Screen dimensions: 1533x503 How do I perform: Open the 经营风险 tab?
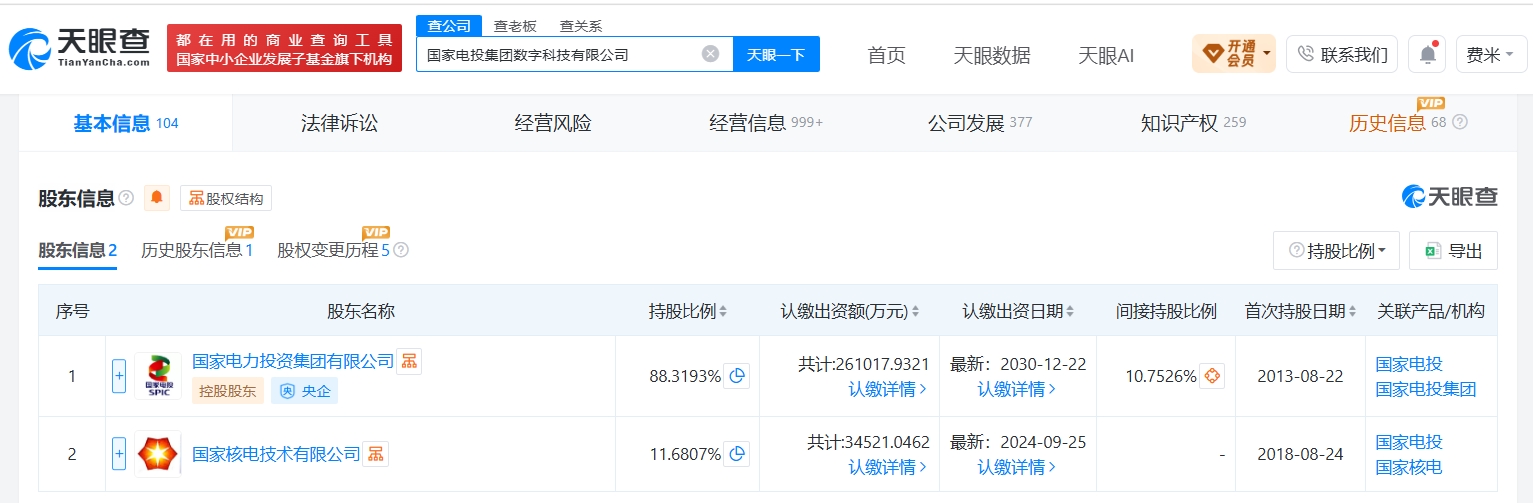click(x=553, y=123)
